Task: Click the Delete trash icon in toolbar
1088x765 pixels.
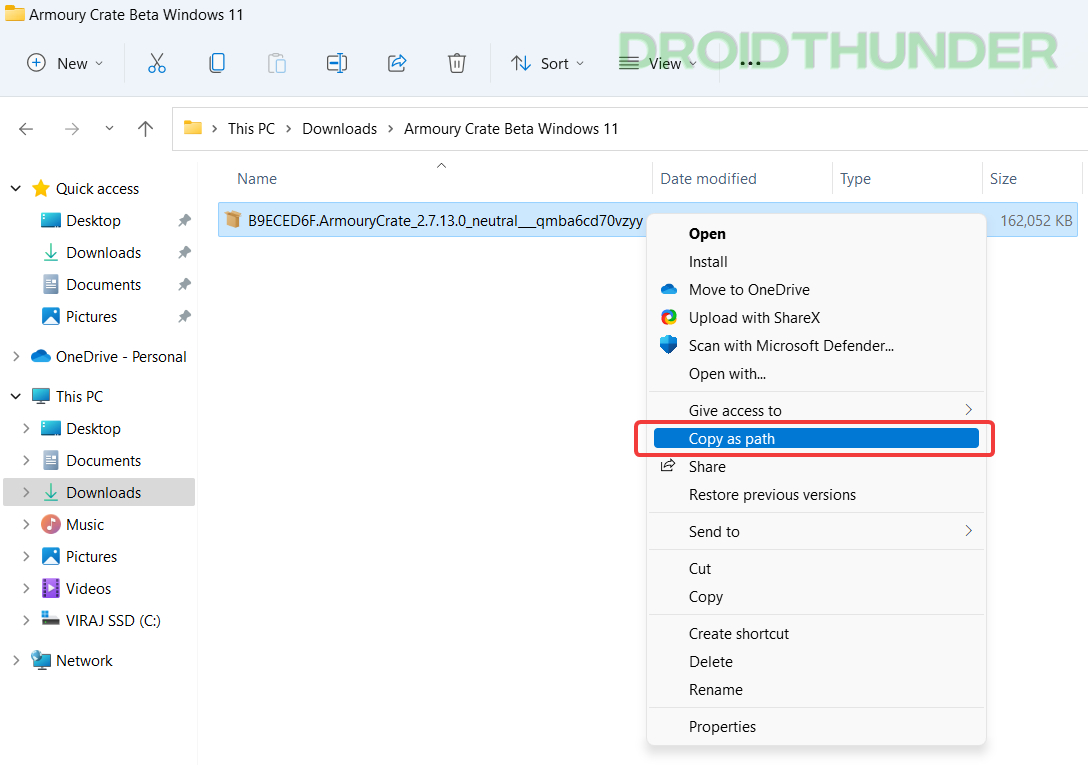Action: pos(457,63)
